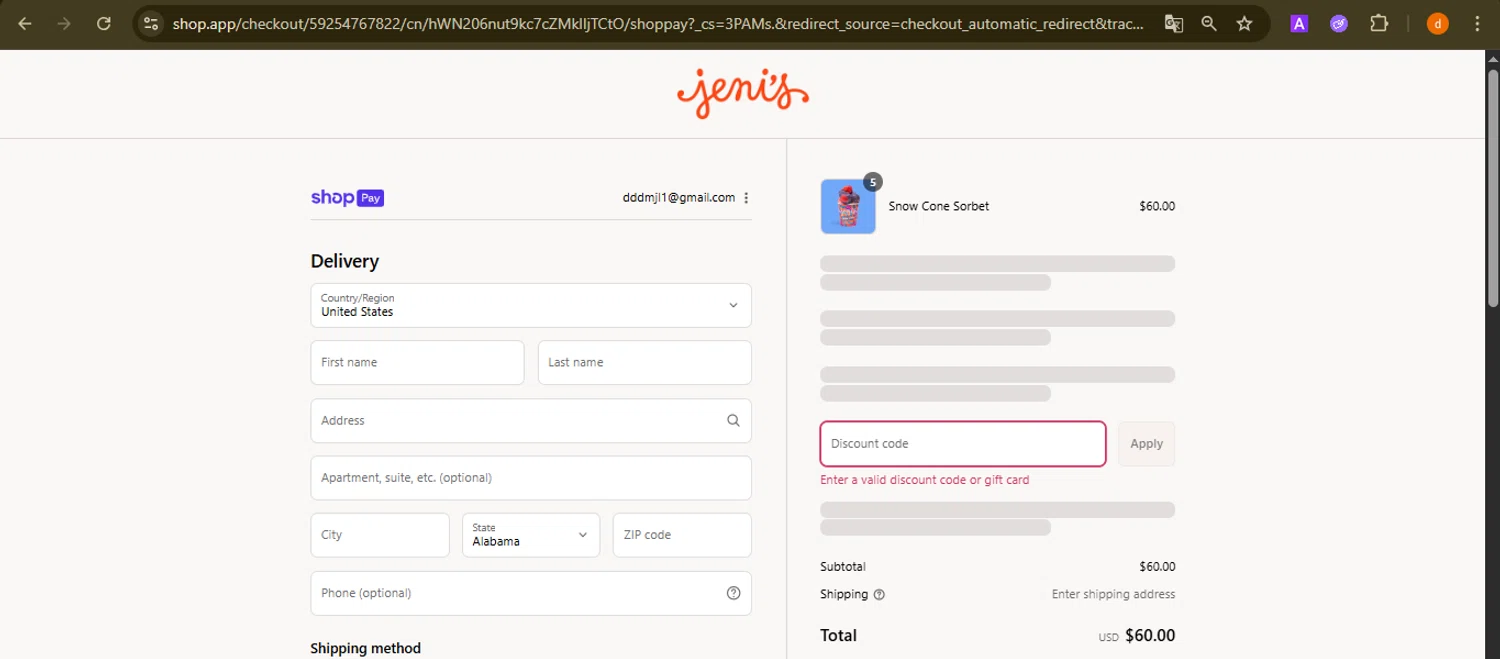Show shipping info help icon

point(879,595)
